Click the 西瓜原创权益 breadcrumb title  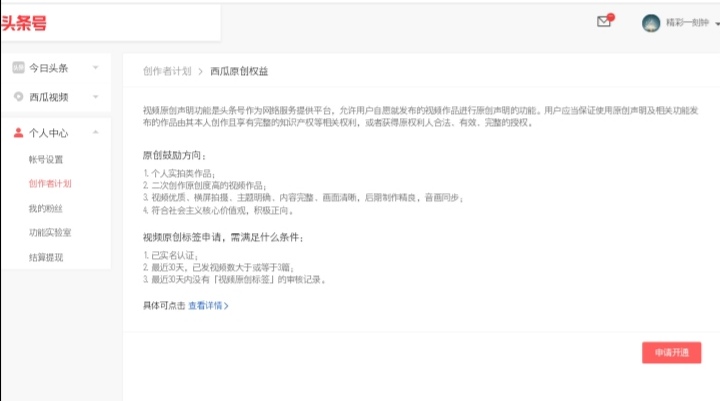239,71
